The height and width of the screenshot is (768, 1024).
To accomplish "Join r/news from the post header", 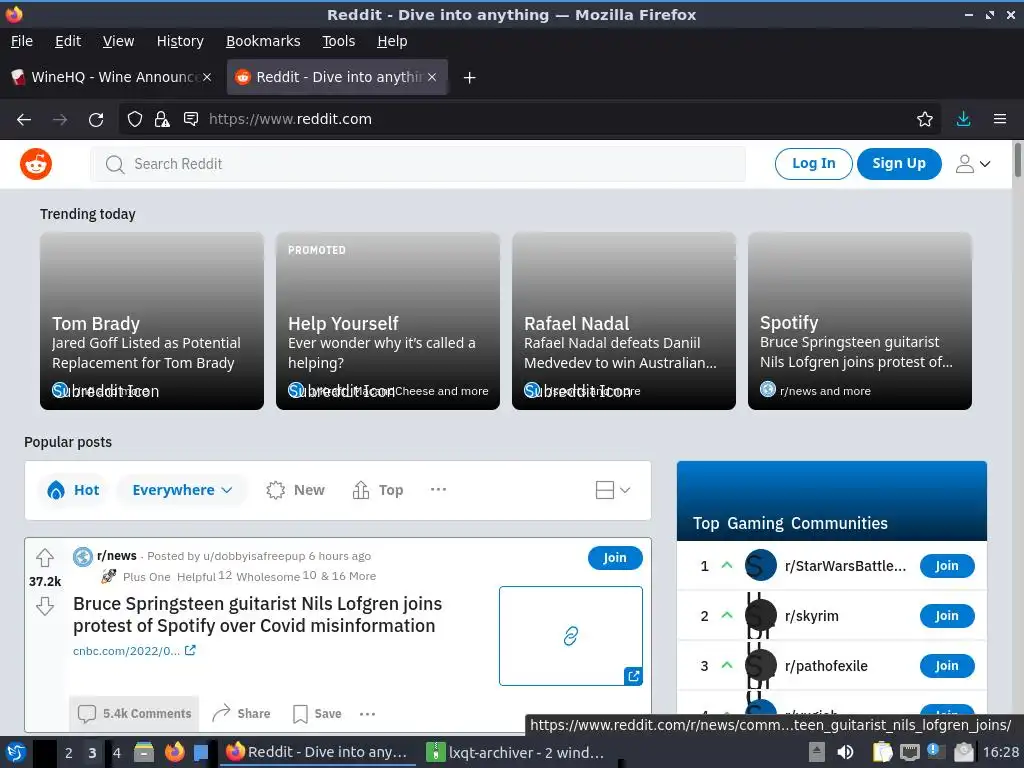I will (x=615, y=558).
